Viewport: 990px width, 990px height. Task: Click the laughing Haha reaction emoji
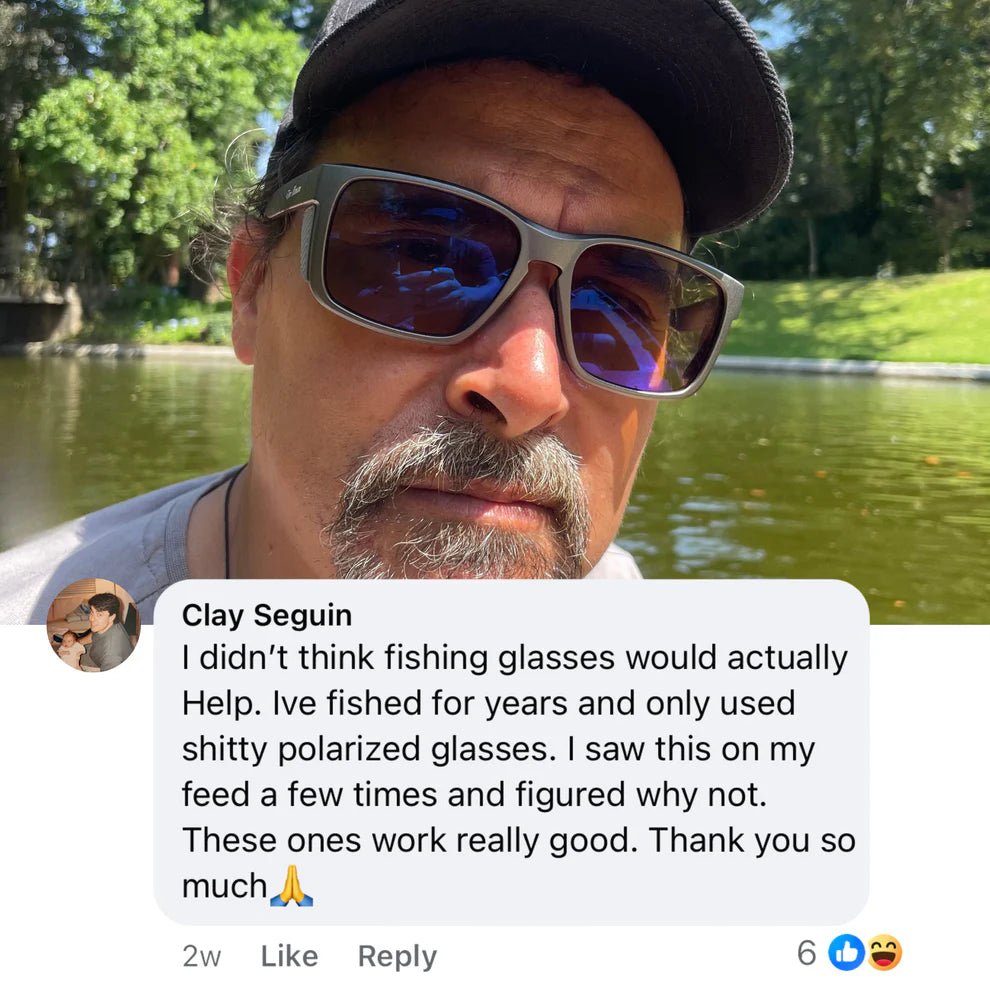pyautogui.click(x=884, y=953)
